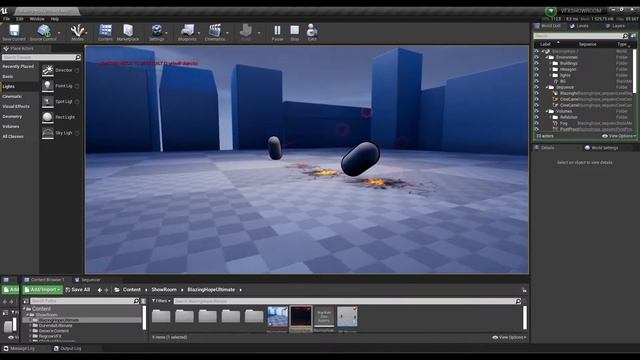Open the File menu

point(7,19)
